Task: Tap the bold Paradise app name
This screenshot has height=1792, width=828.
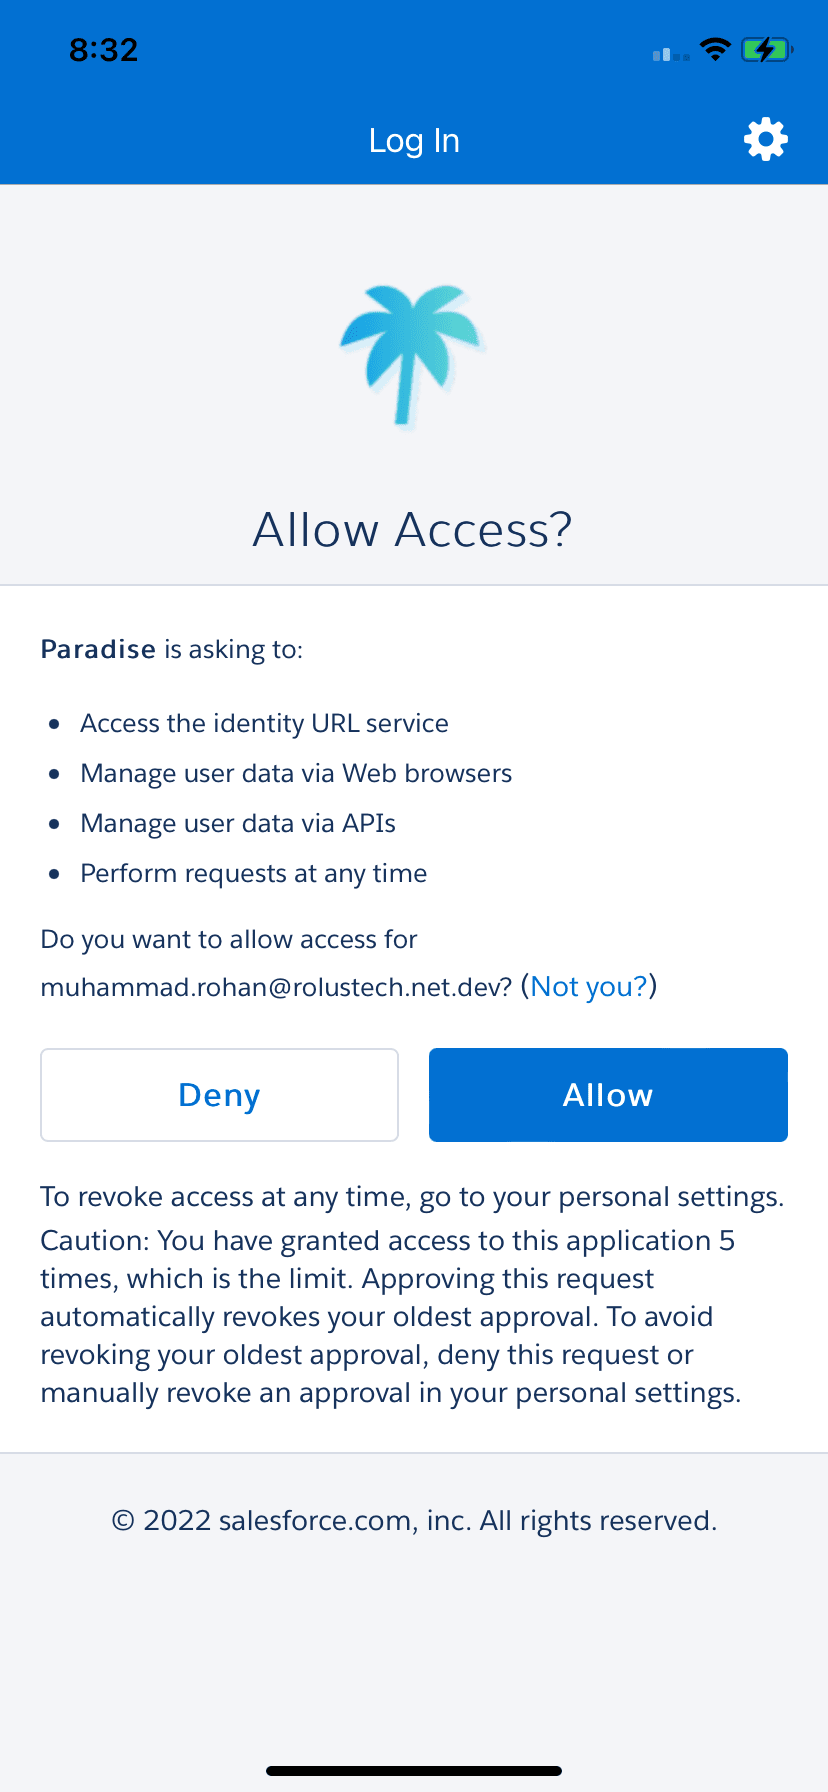Action: [98, 649]
